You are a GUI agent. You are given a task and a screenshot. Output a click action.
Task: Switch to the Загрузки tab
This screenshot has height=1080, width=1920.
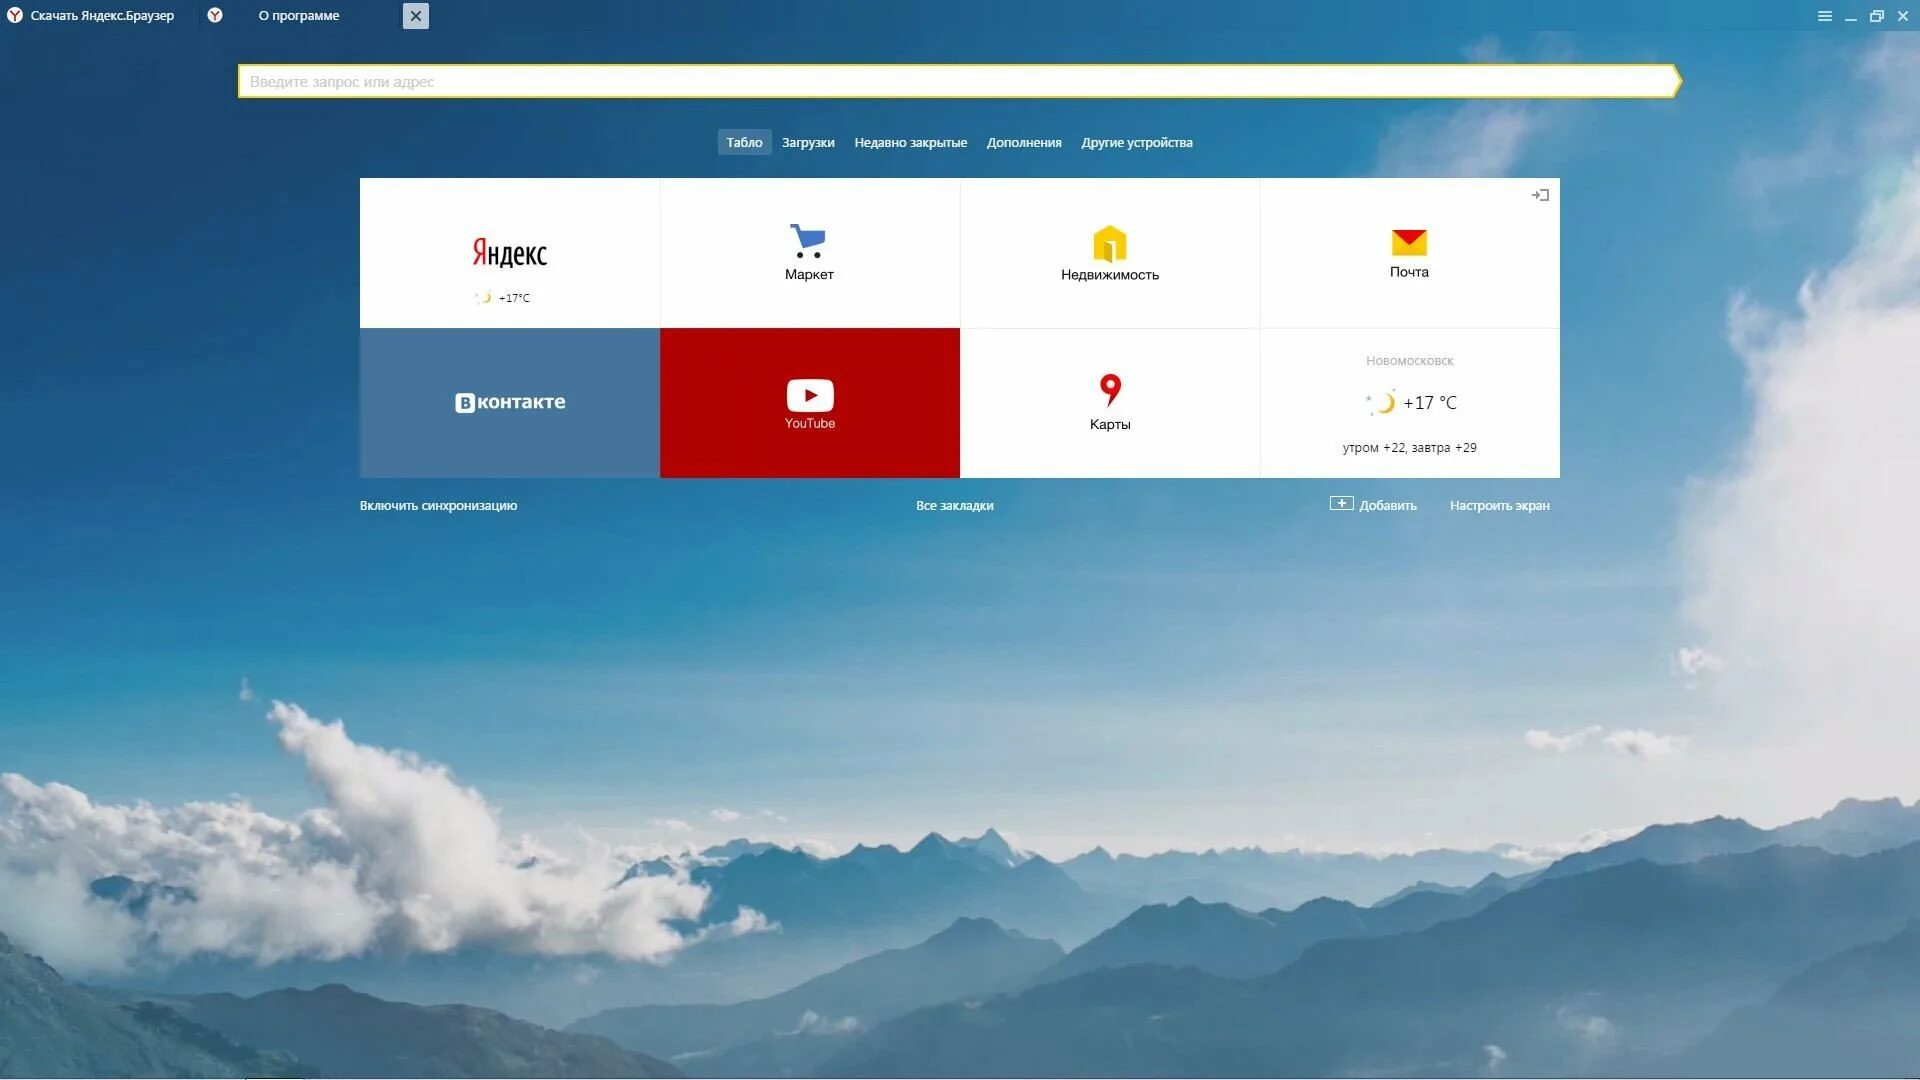coord(807,143)
